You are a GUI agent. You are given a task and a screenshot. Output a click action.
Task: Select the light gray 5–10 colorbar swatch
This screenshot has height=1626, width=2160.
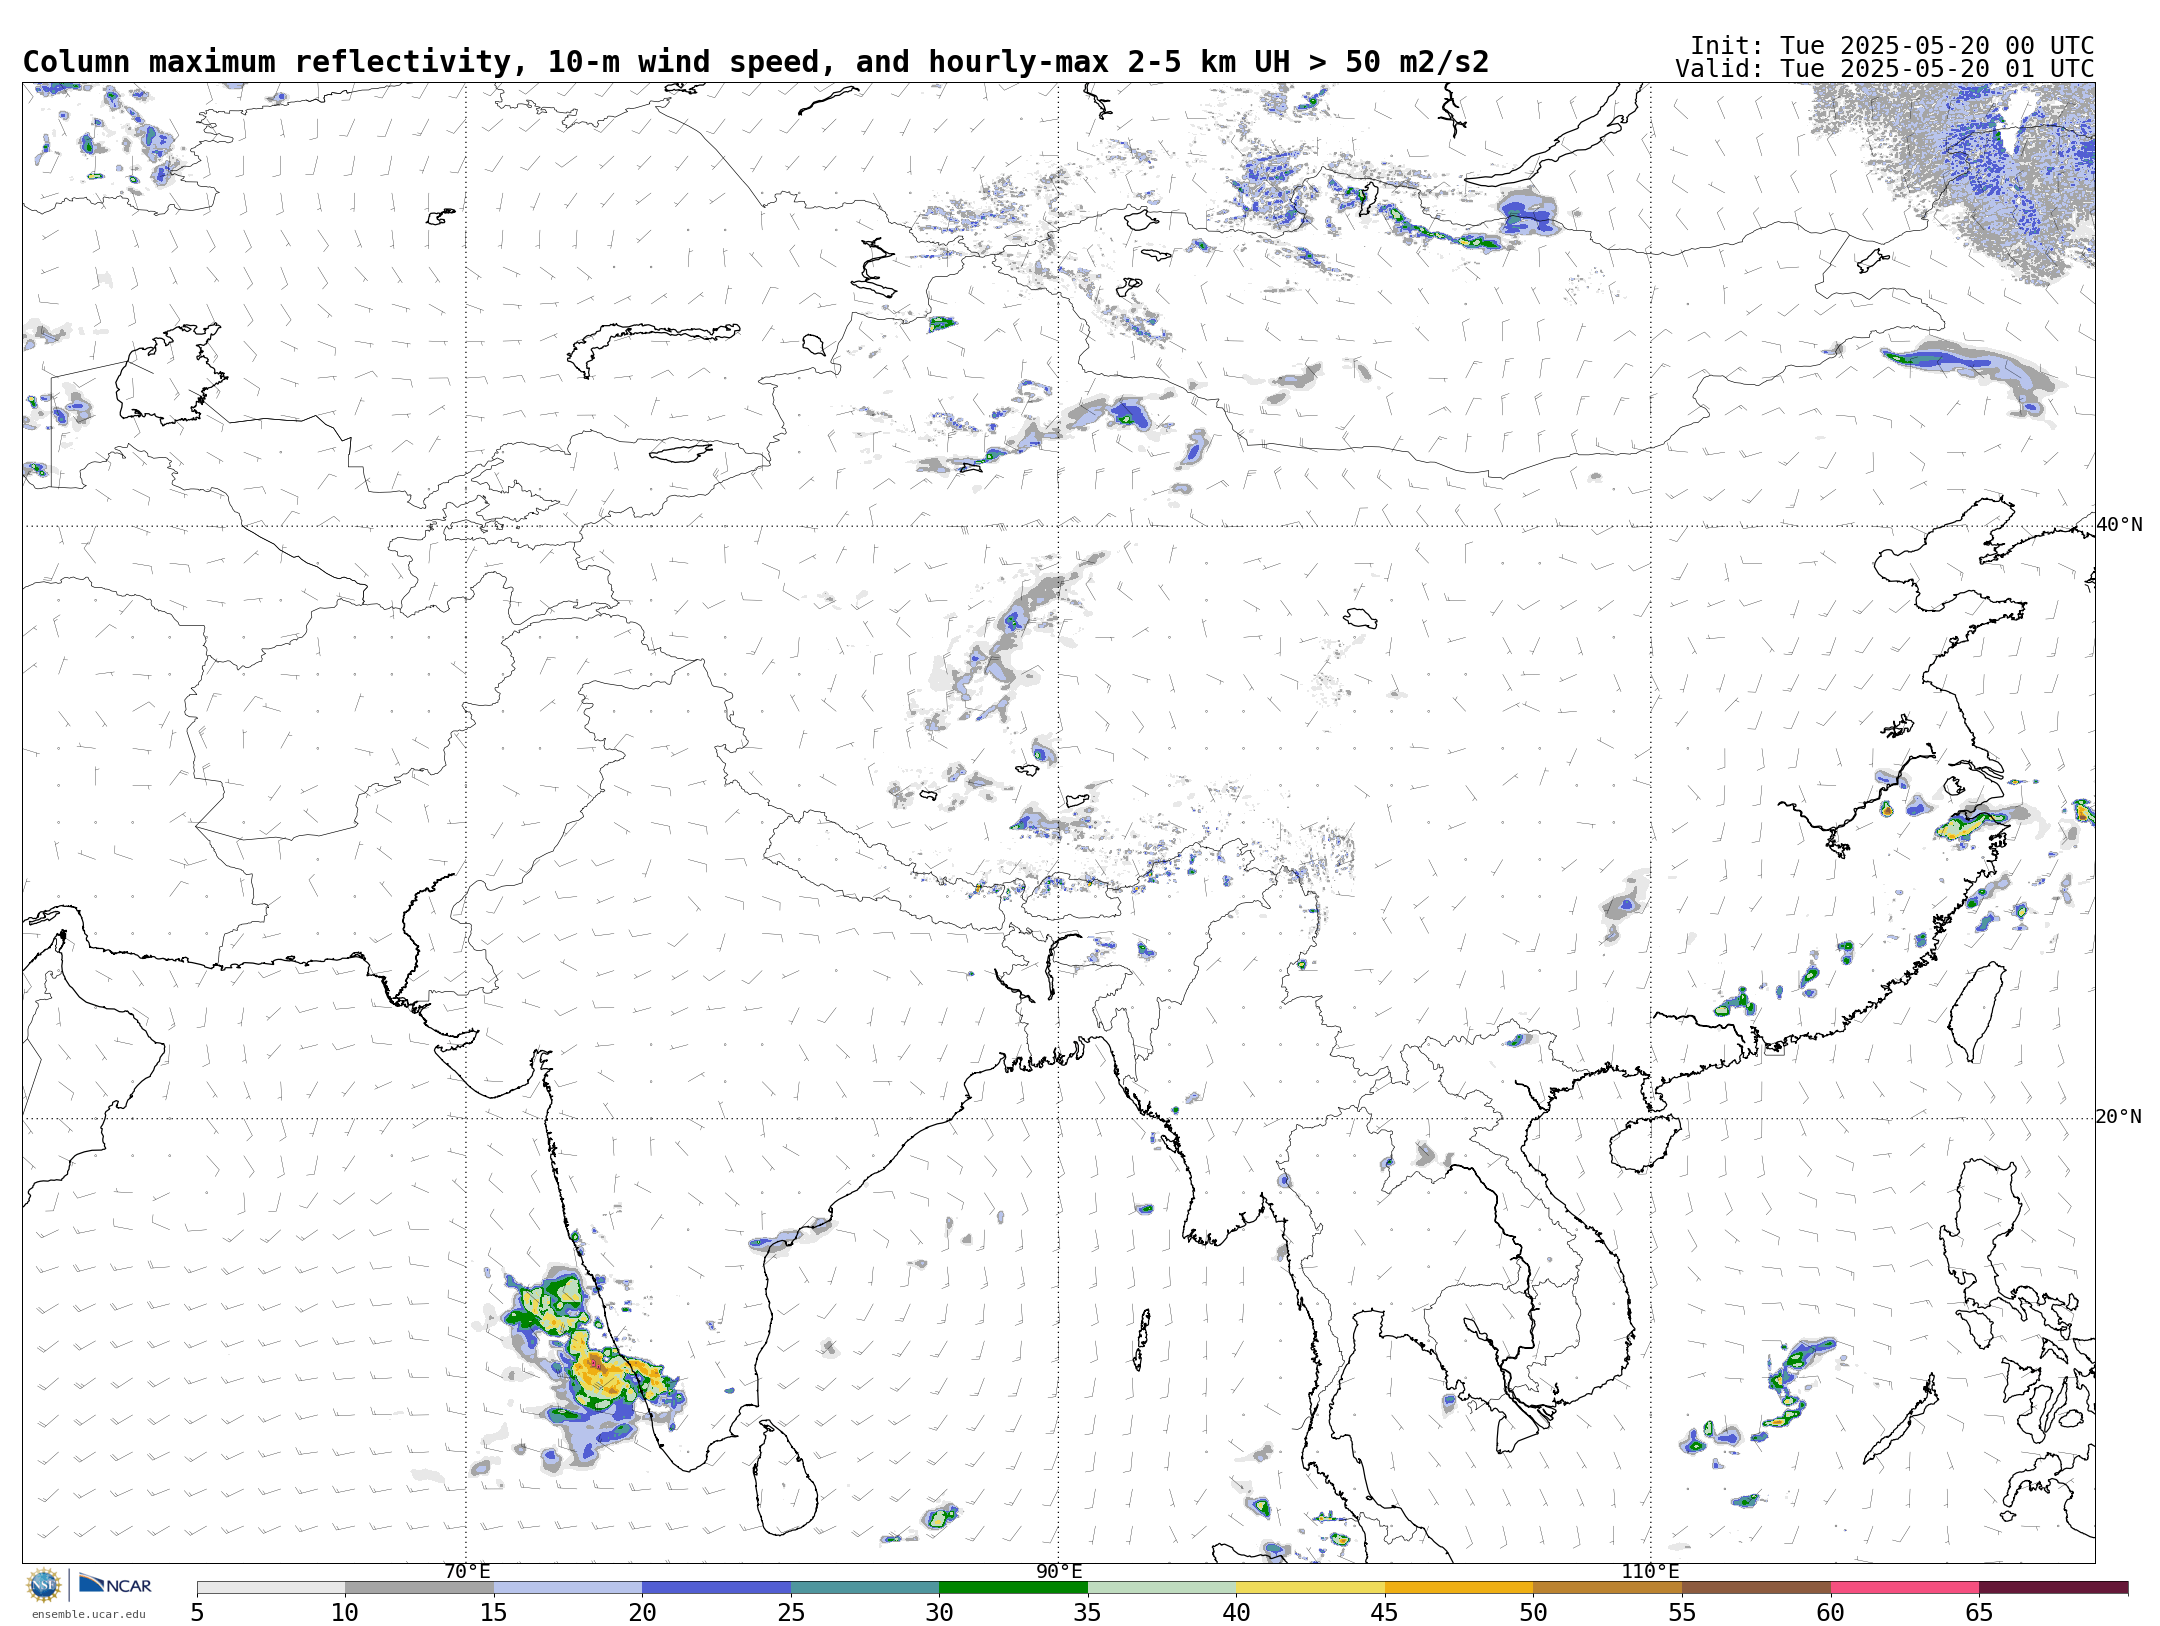click(x=271, y=1588)
